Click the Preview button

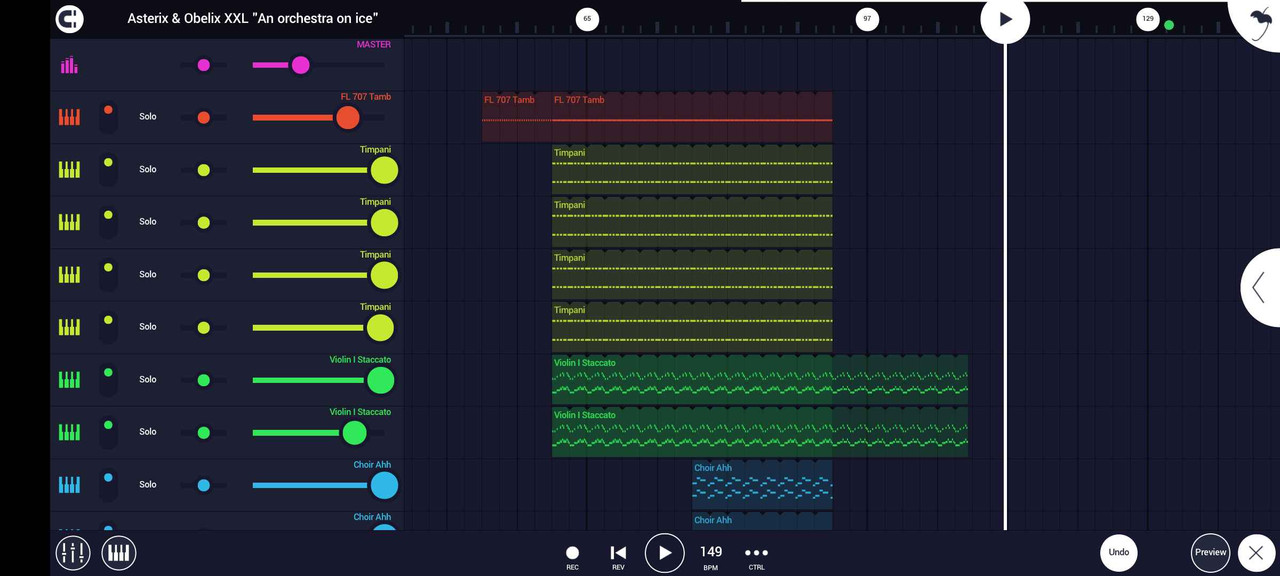pyautogui.click(x=1210, y=552)
